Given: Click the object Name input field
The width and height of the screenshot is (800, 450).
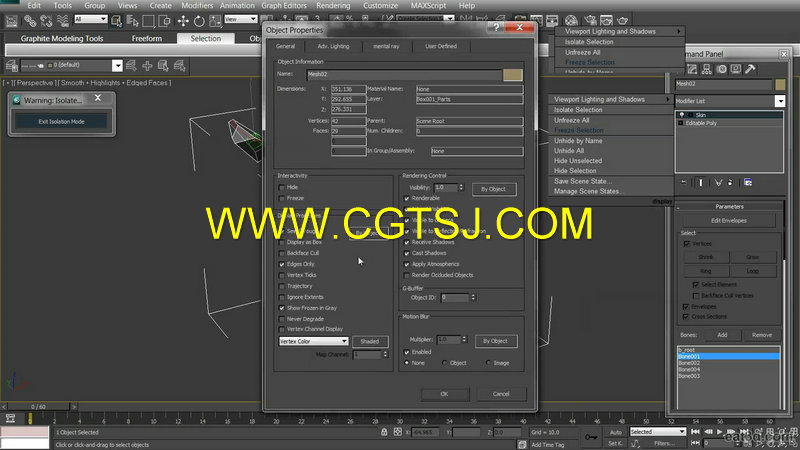Looking at the screenshot, I should [x=404, y=74].
